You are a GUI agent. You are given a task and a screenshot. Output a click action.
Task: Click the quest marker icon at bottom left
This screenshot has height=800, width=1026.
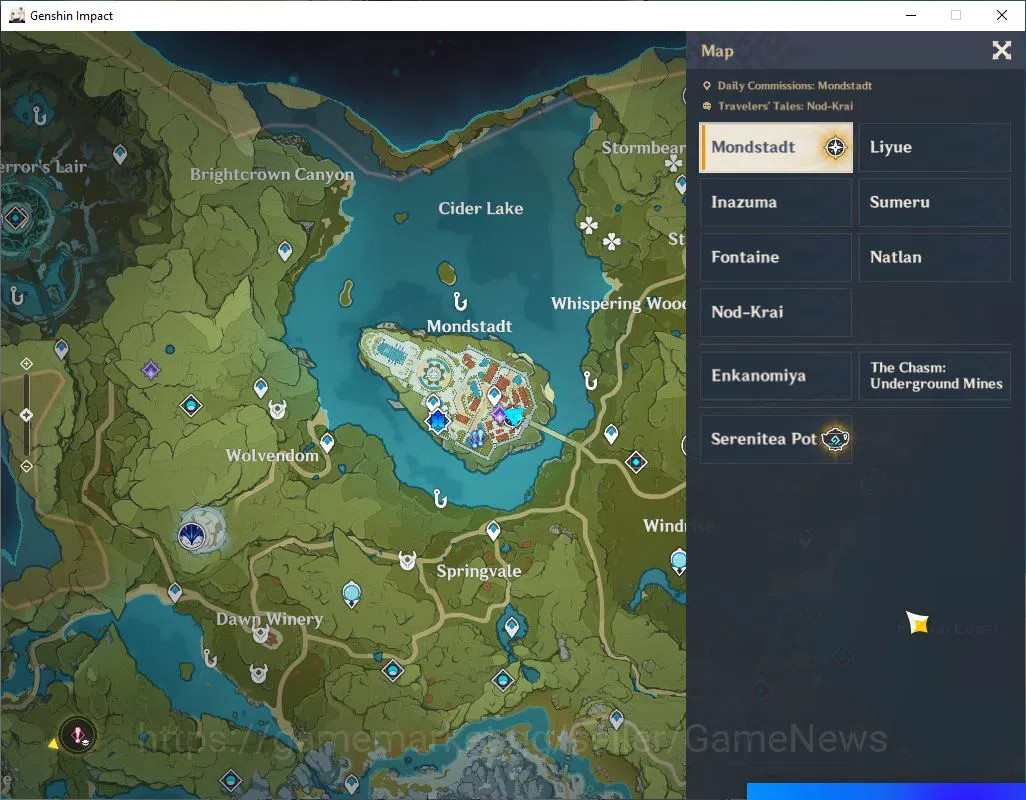(x=77, y=735)
